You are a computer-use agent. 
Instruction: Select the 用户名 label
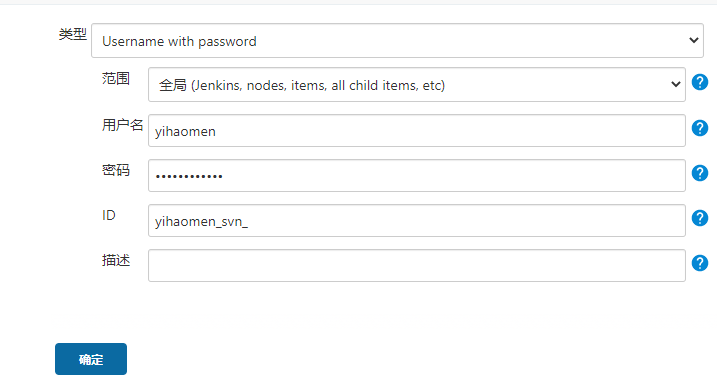click(x=123, y=124)
